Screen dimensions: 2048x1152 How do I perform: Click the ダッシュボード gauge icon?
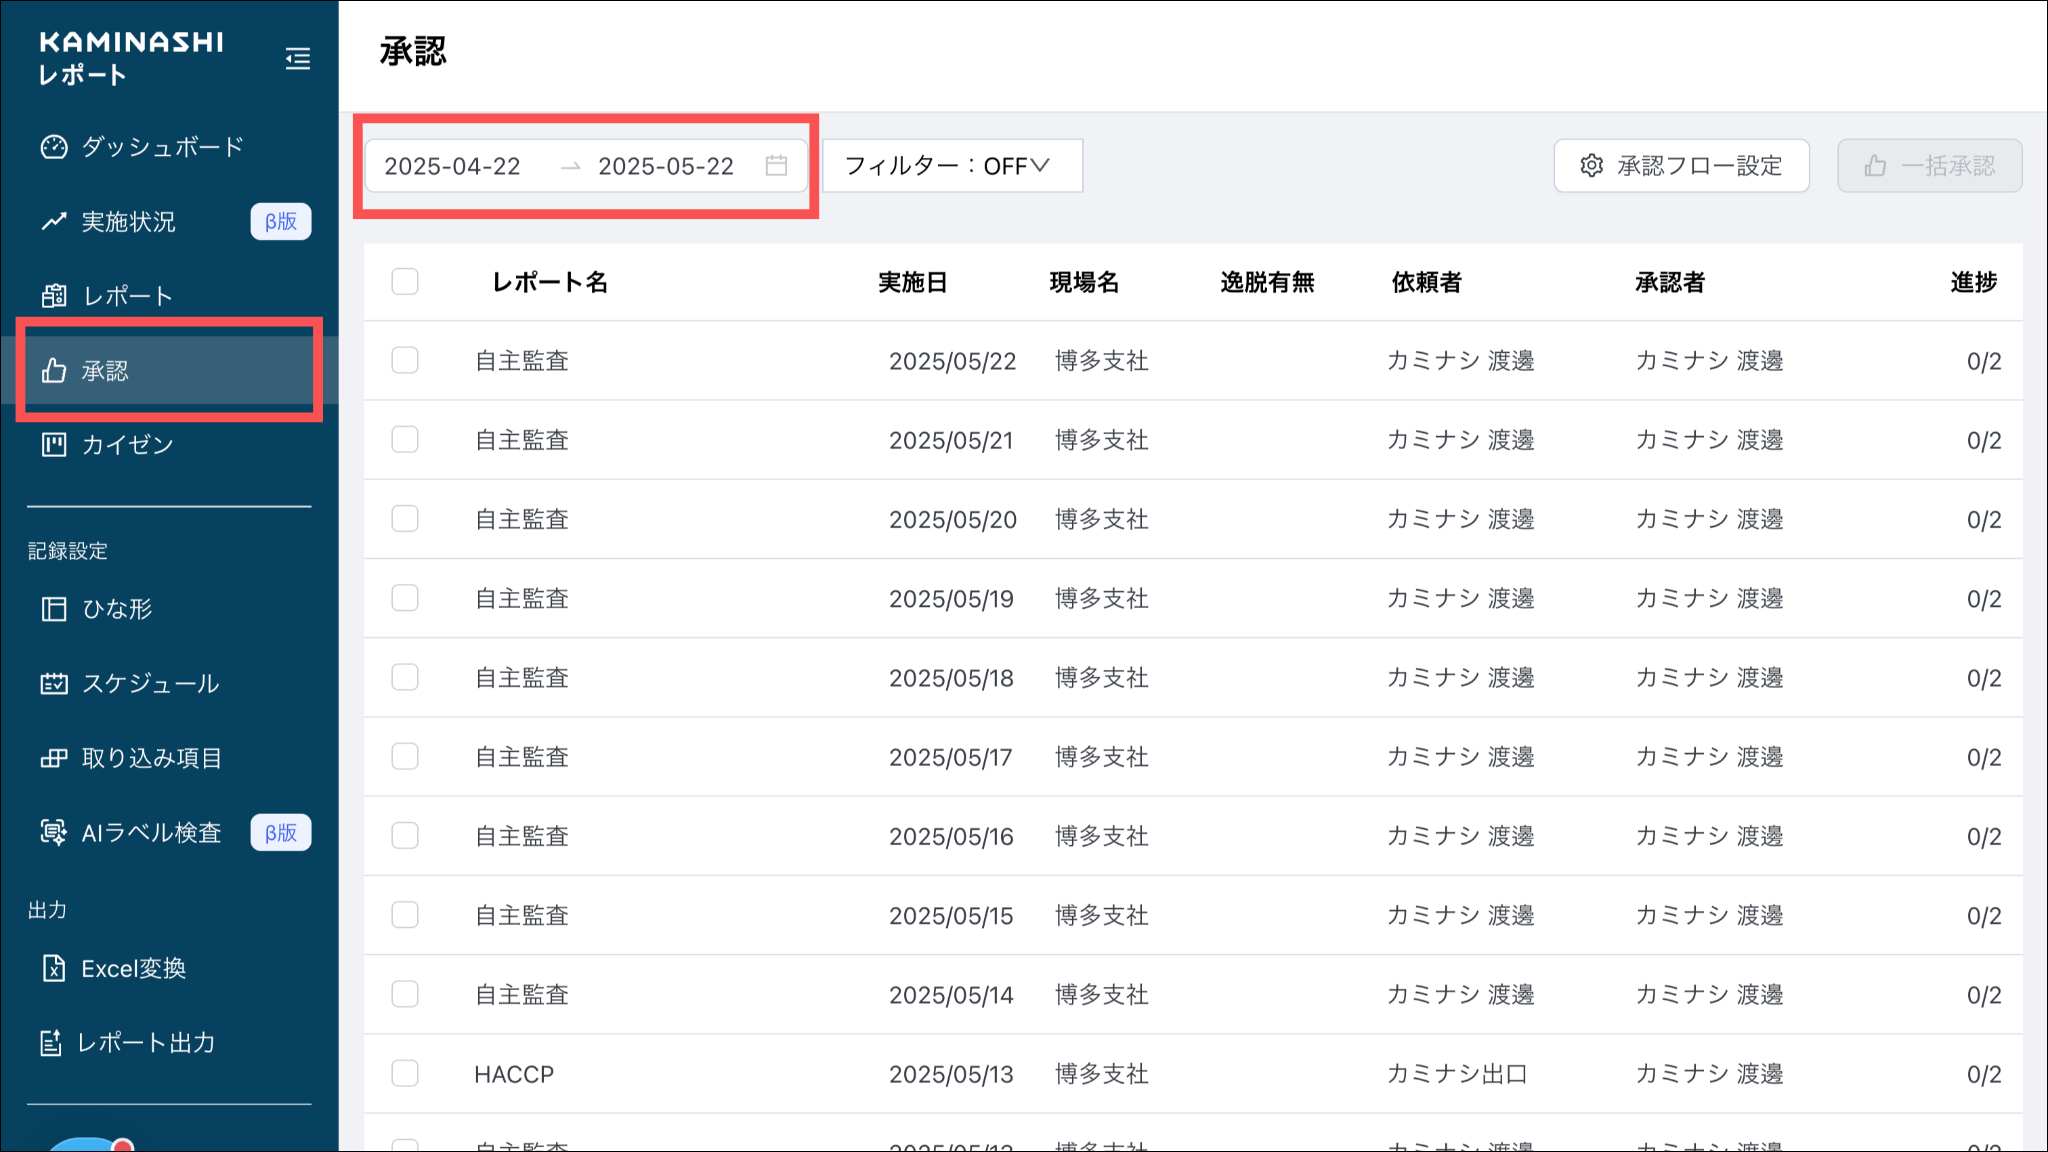(x=54, y=147)
